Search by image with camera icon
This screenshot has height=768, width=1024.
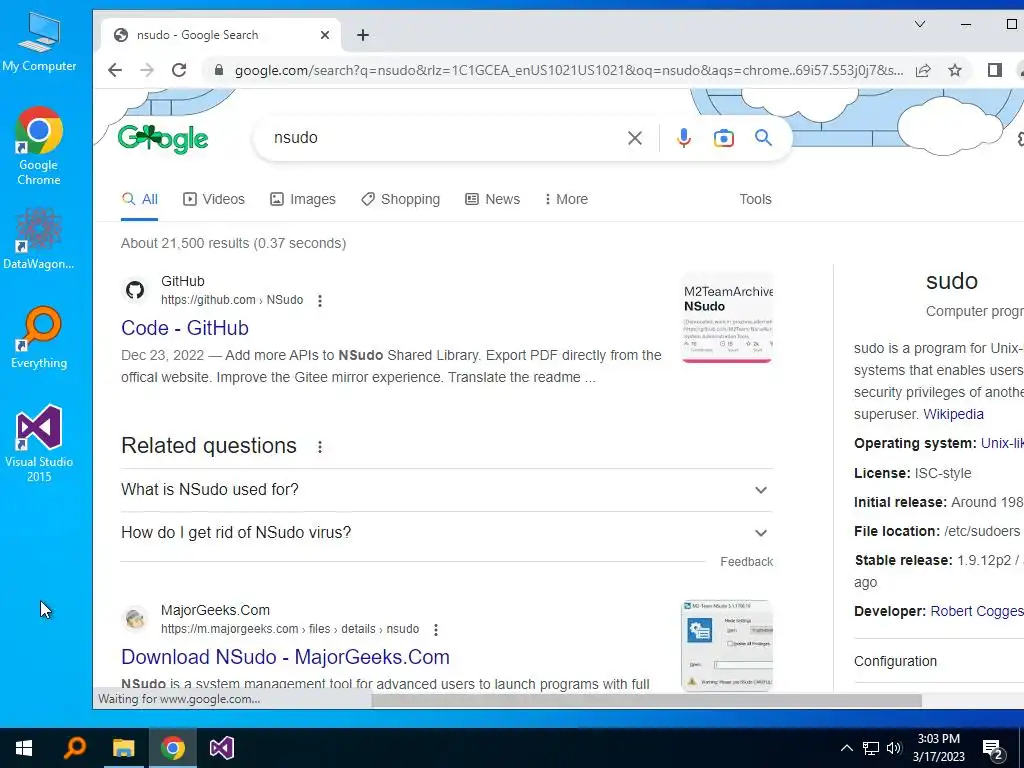click(724, 138)
